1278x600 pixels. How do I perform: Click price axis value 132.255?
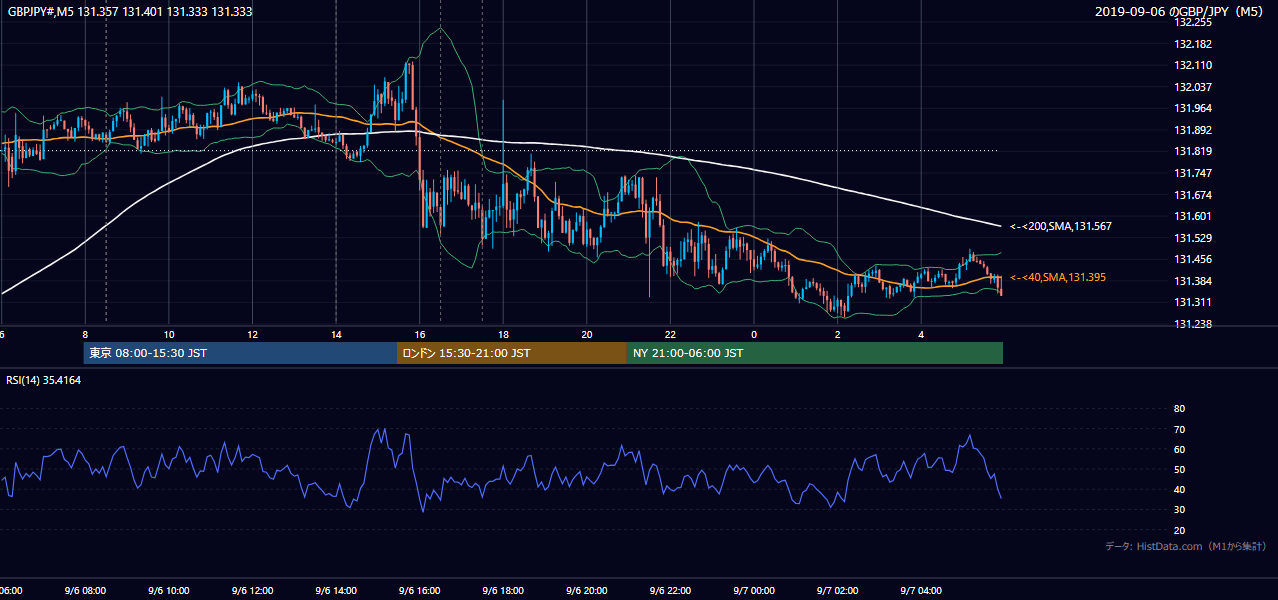(x=1193, y=22)
